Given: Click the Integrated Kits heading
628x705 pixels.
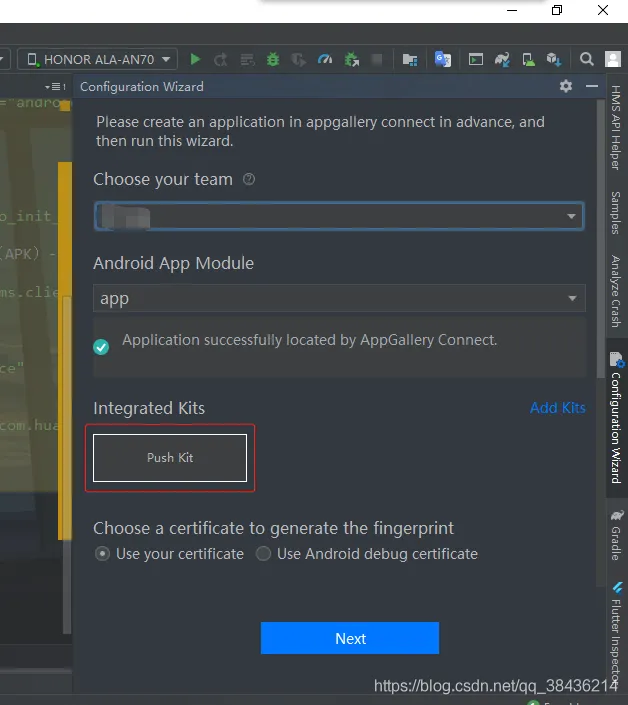Looking at the screenshot, I should (149, 408).
